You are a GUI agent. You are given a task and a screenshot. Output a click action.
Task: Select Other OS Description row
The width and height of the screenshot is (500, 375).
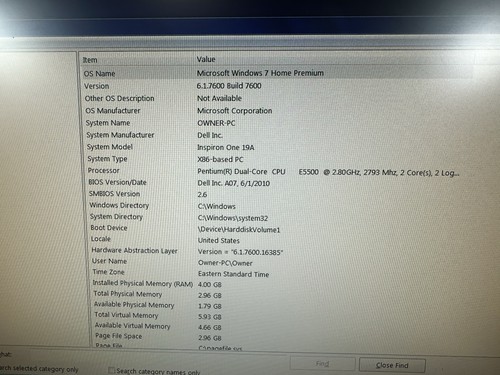(x=119, y=98)
